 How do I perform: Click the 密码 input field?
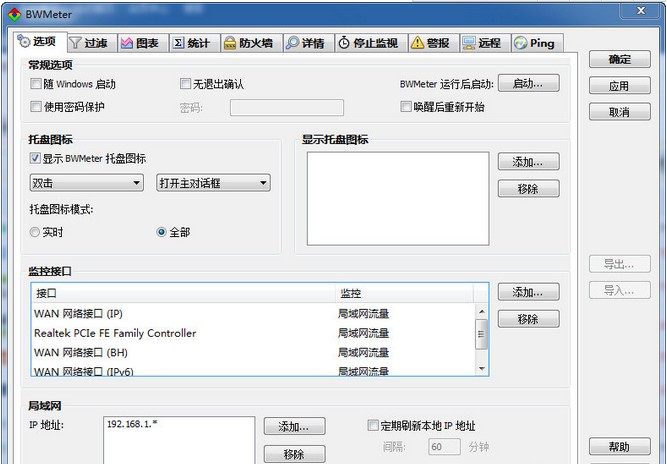click(287, 107)
